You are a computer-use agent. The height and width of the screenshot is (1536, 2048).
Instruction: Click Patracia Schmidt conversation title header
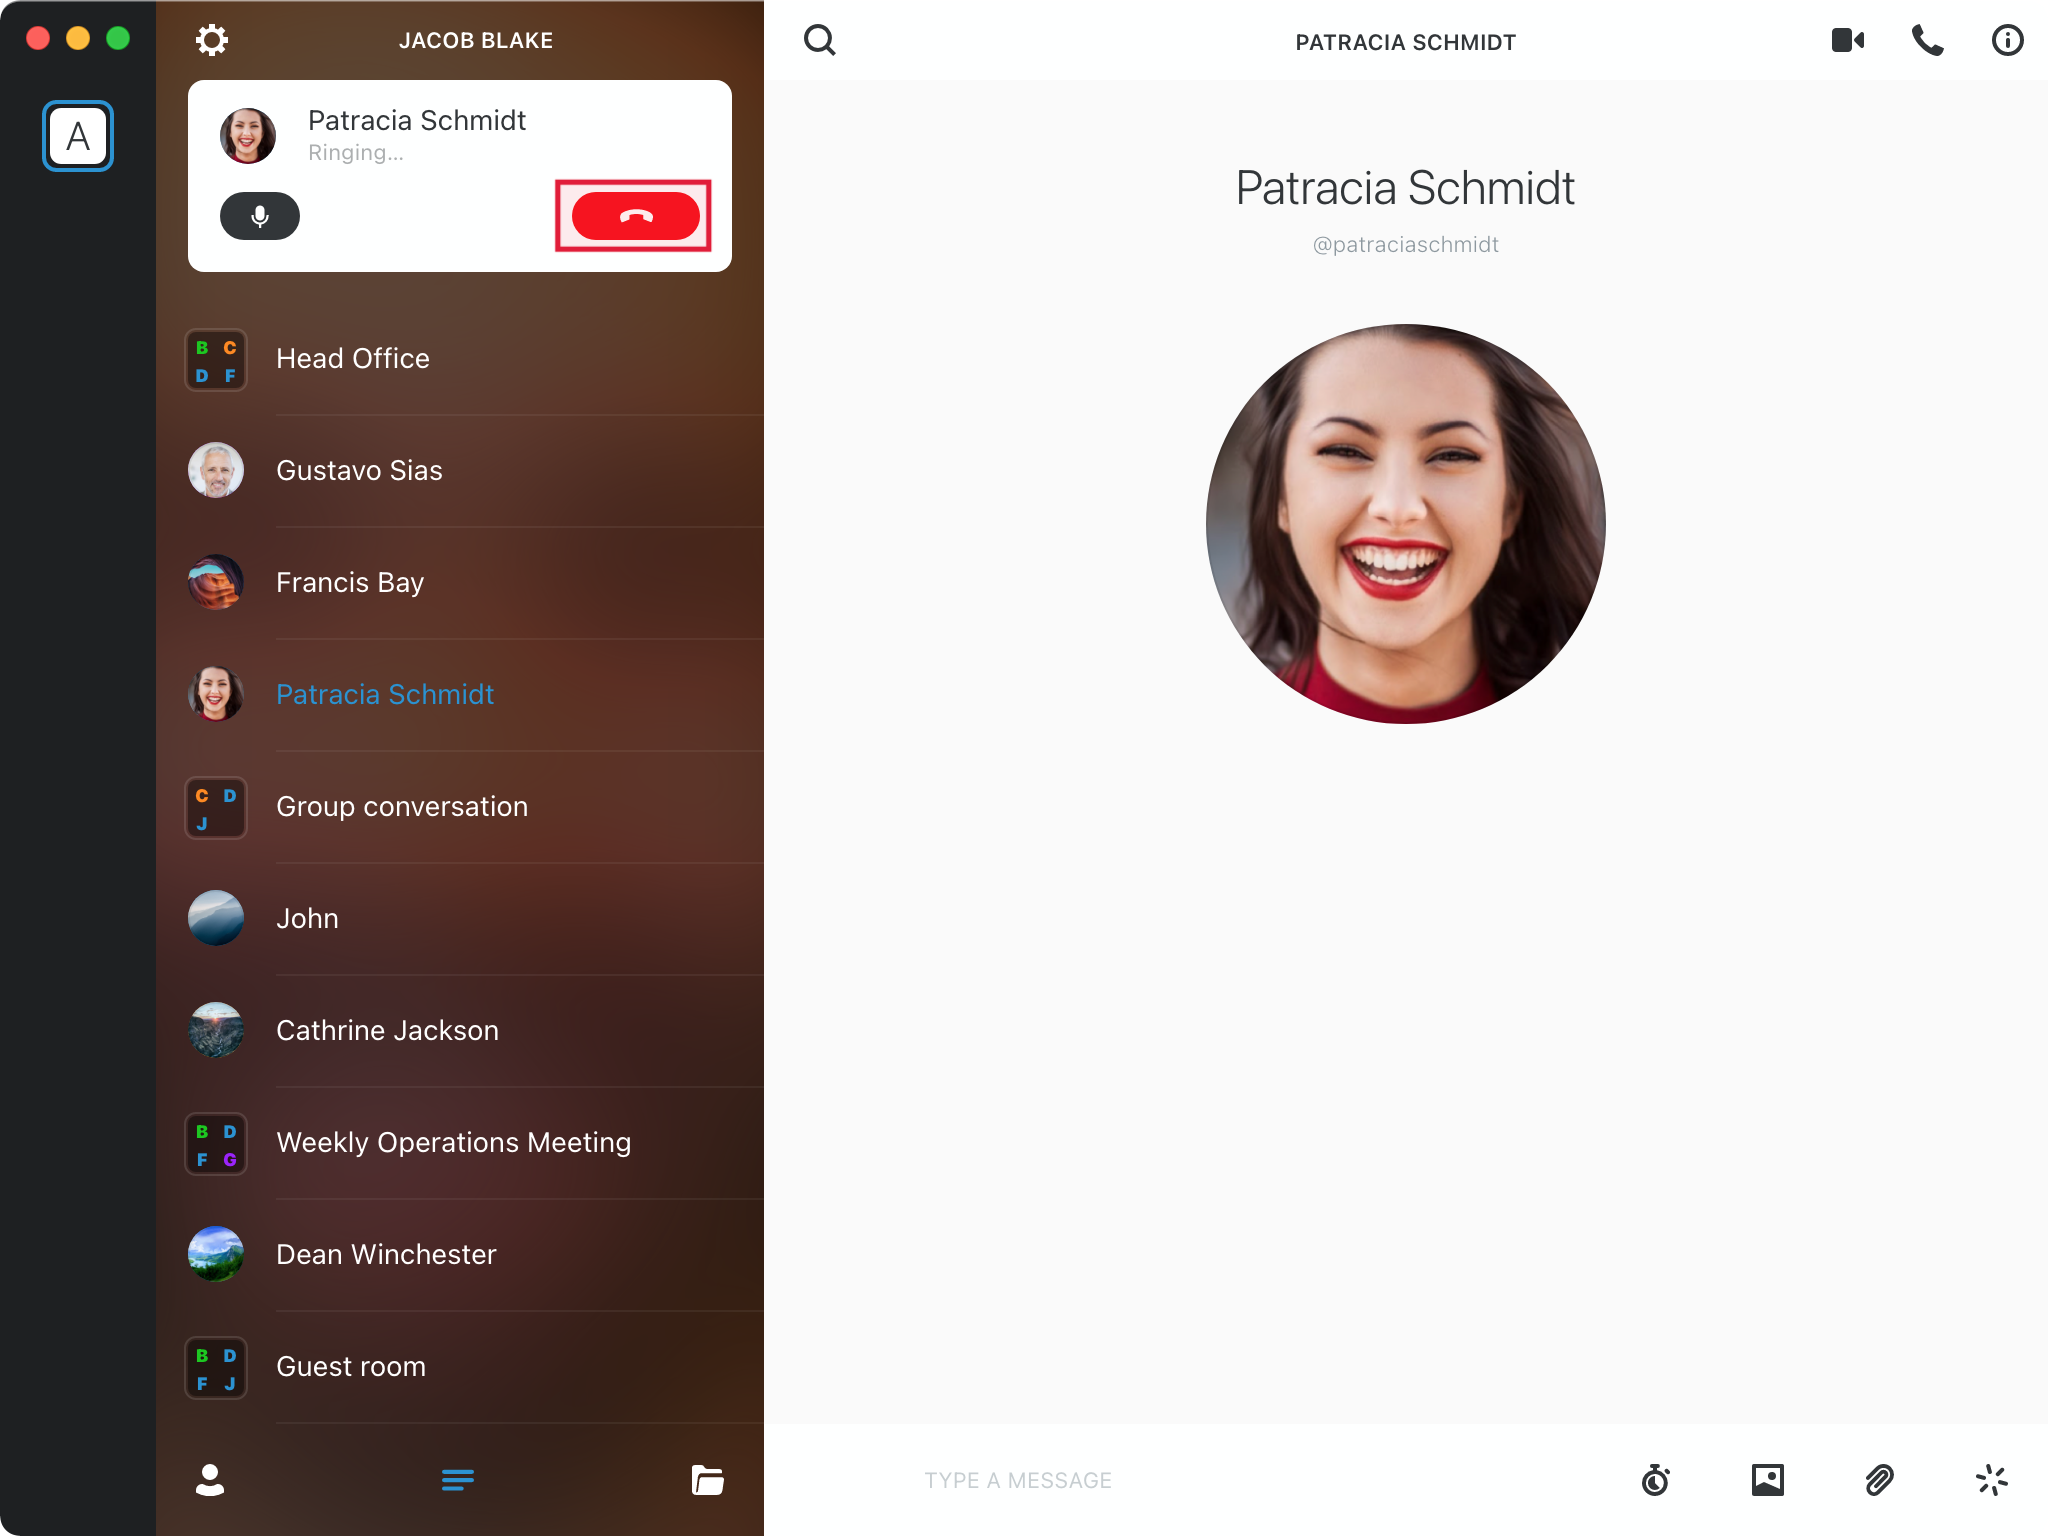pyautogui.click(x=1406, y=43)
